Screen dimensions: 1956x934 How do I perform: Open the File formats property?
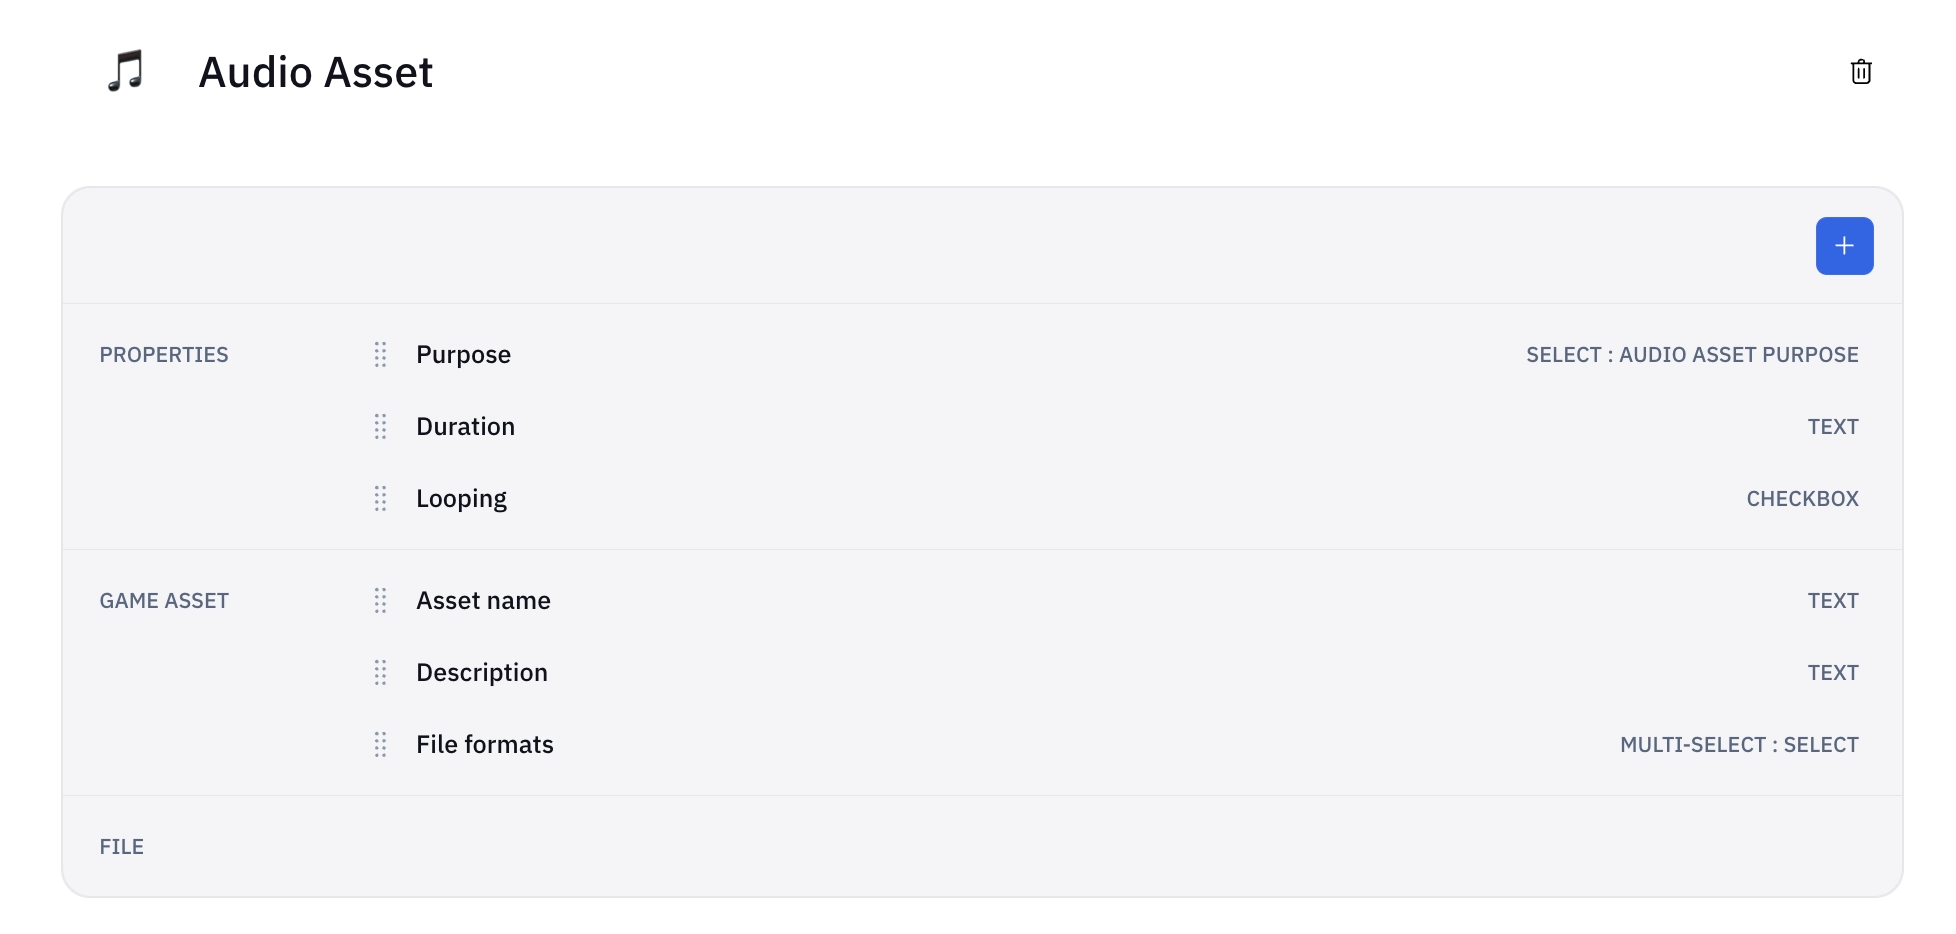[x=484, y=745]
